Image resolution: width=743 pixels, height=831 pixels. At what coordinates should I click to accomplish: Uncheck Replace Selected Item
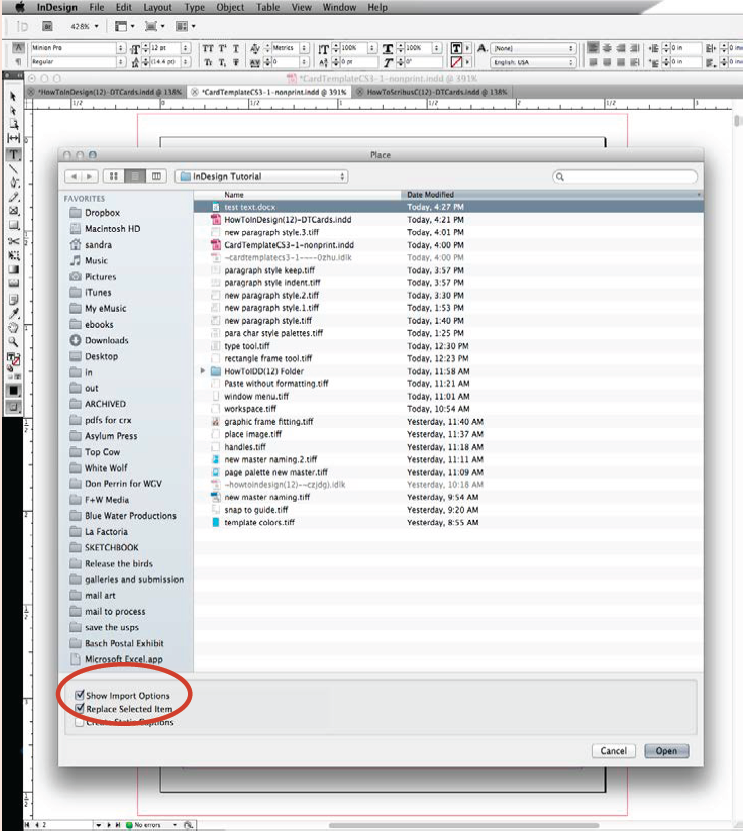80,709
